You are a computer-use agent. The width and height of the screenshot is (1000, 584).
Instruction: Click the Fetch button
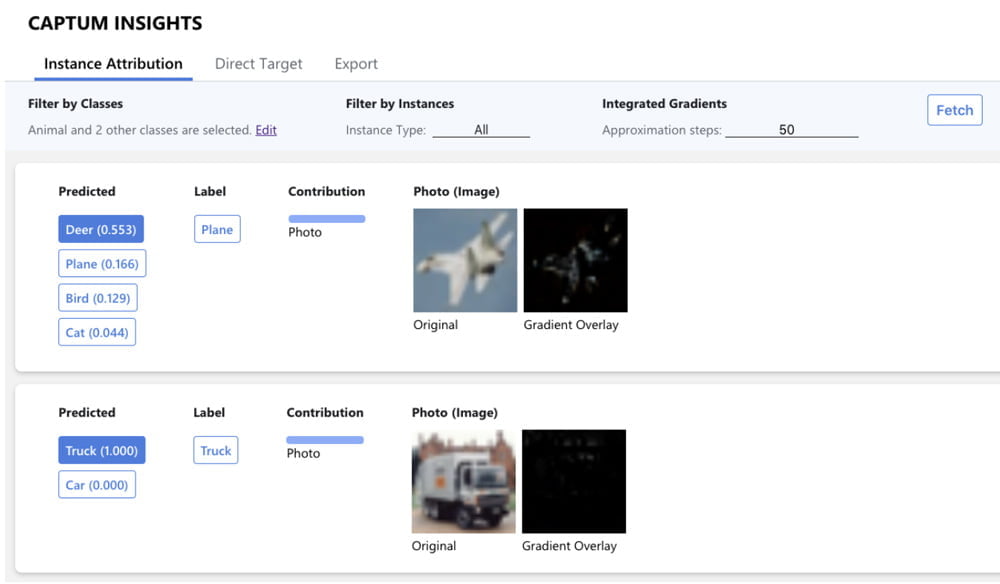[x=954, y=110]
